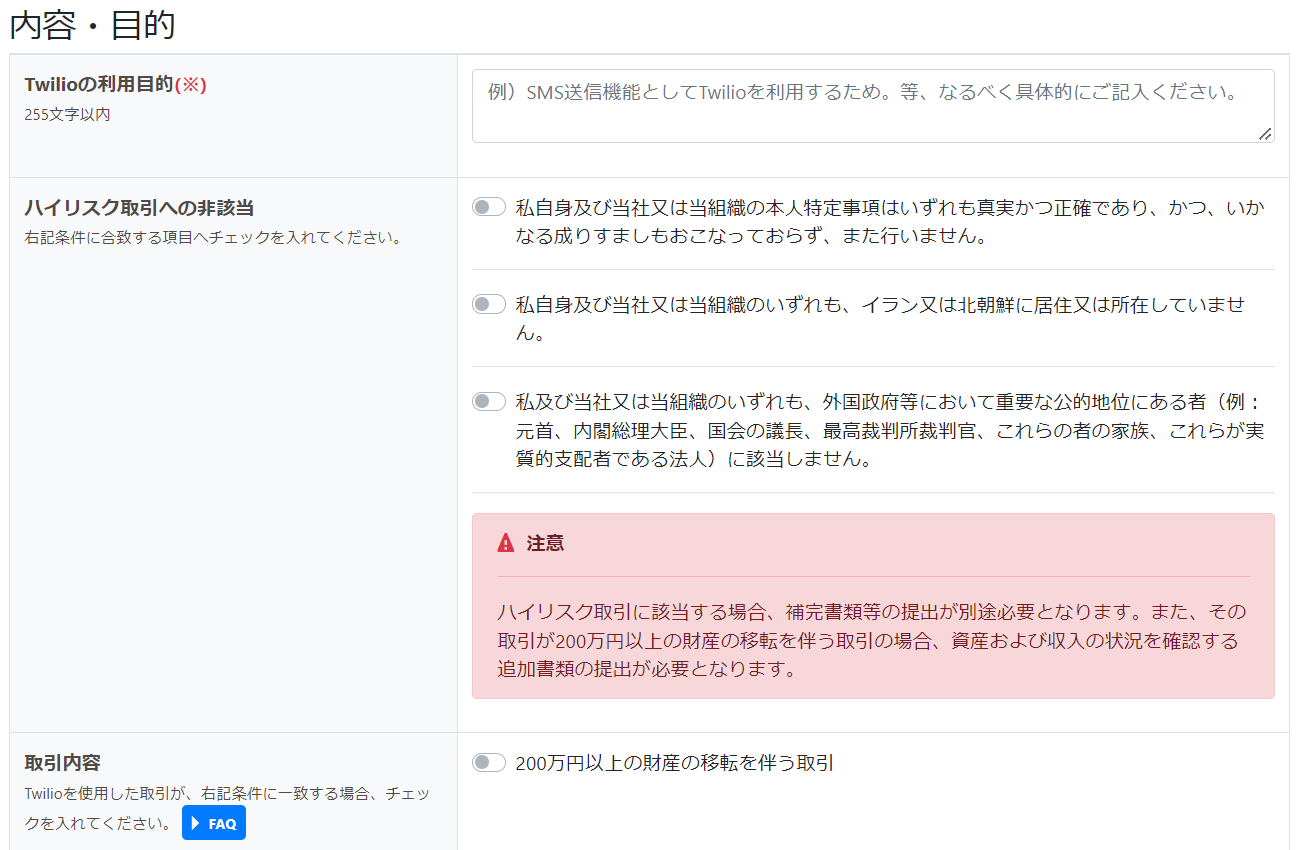
Task: Click the 注意 alert heading
Action: coord(545,543)
